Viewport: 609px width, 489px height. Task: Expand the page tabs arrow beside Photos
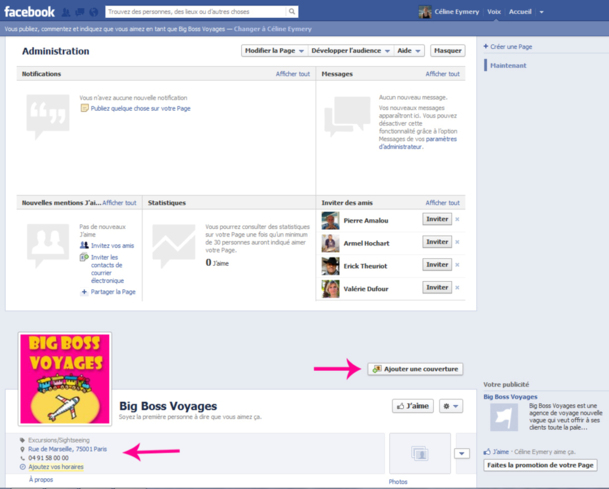(461, 453)
